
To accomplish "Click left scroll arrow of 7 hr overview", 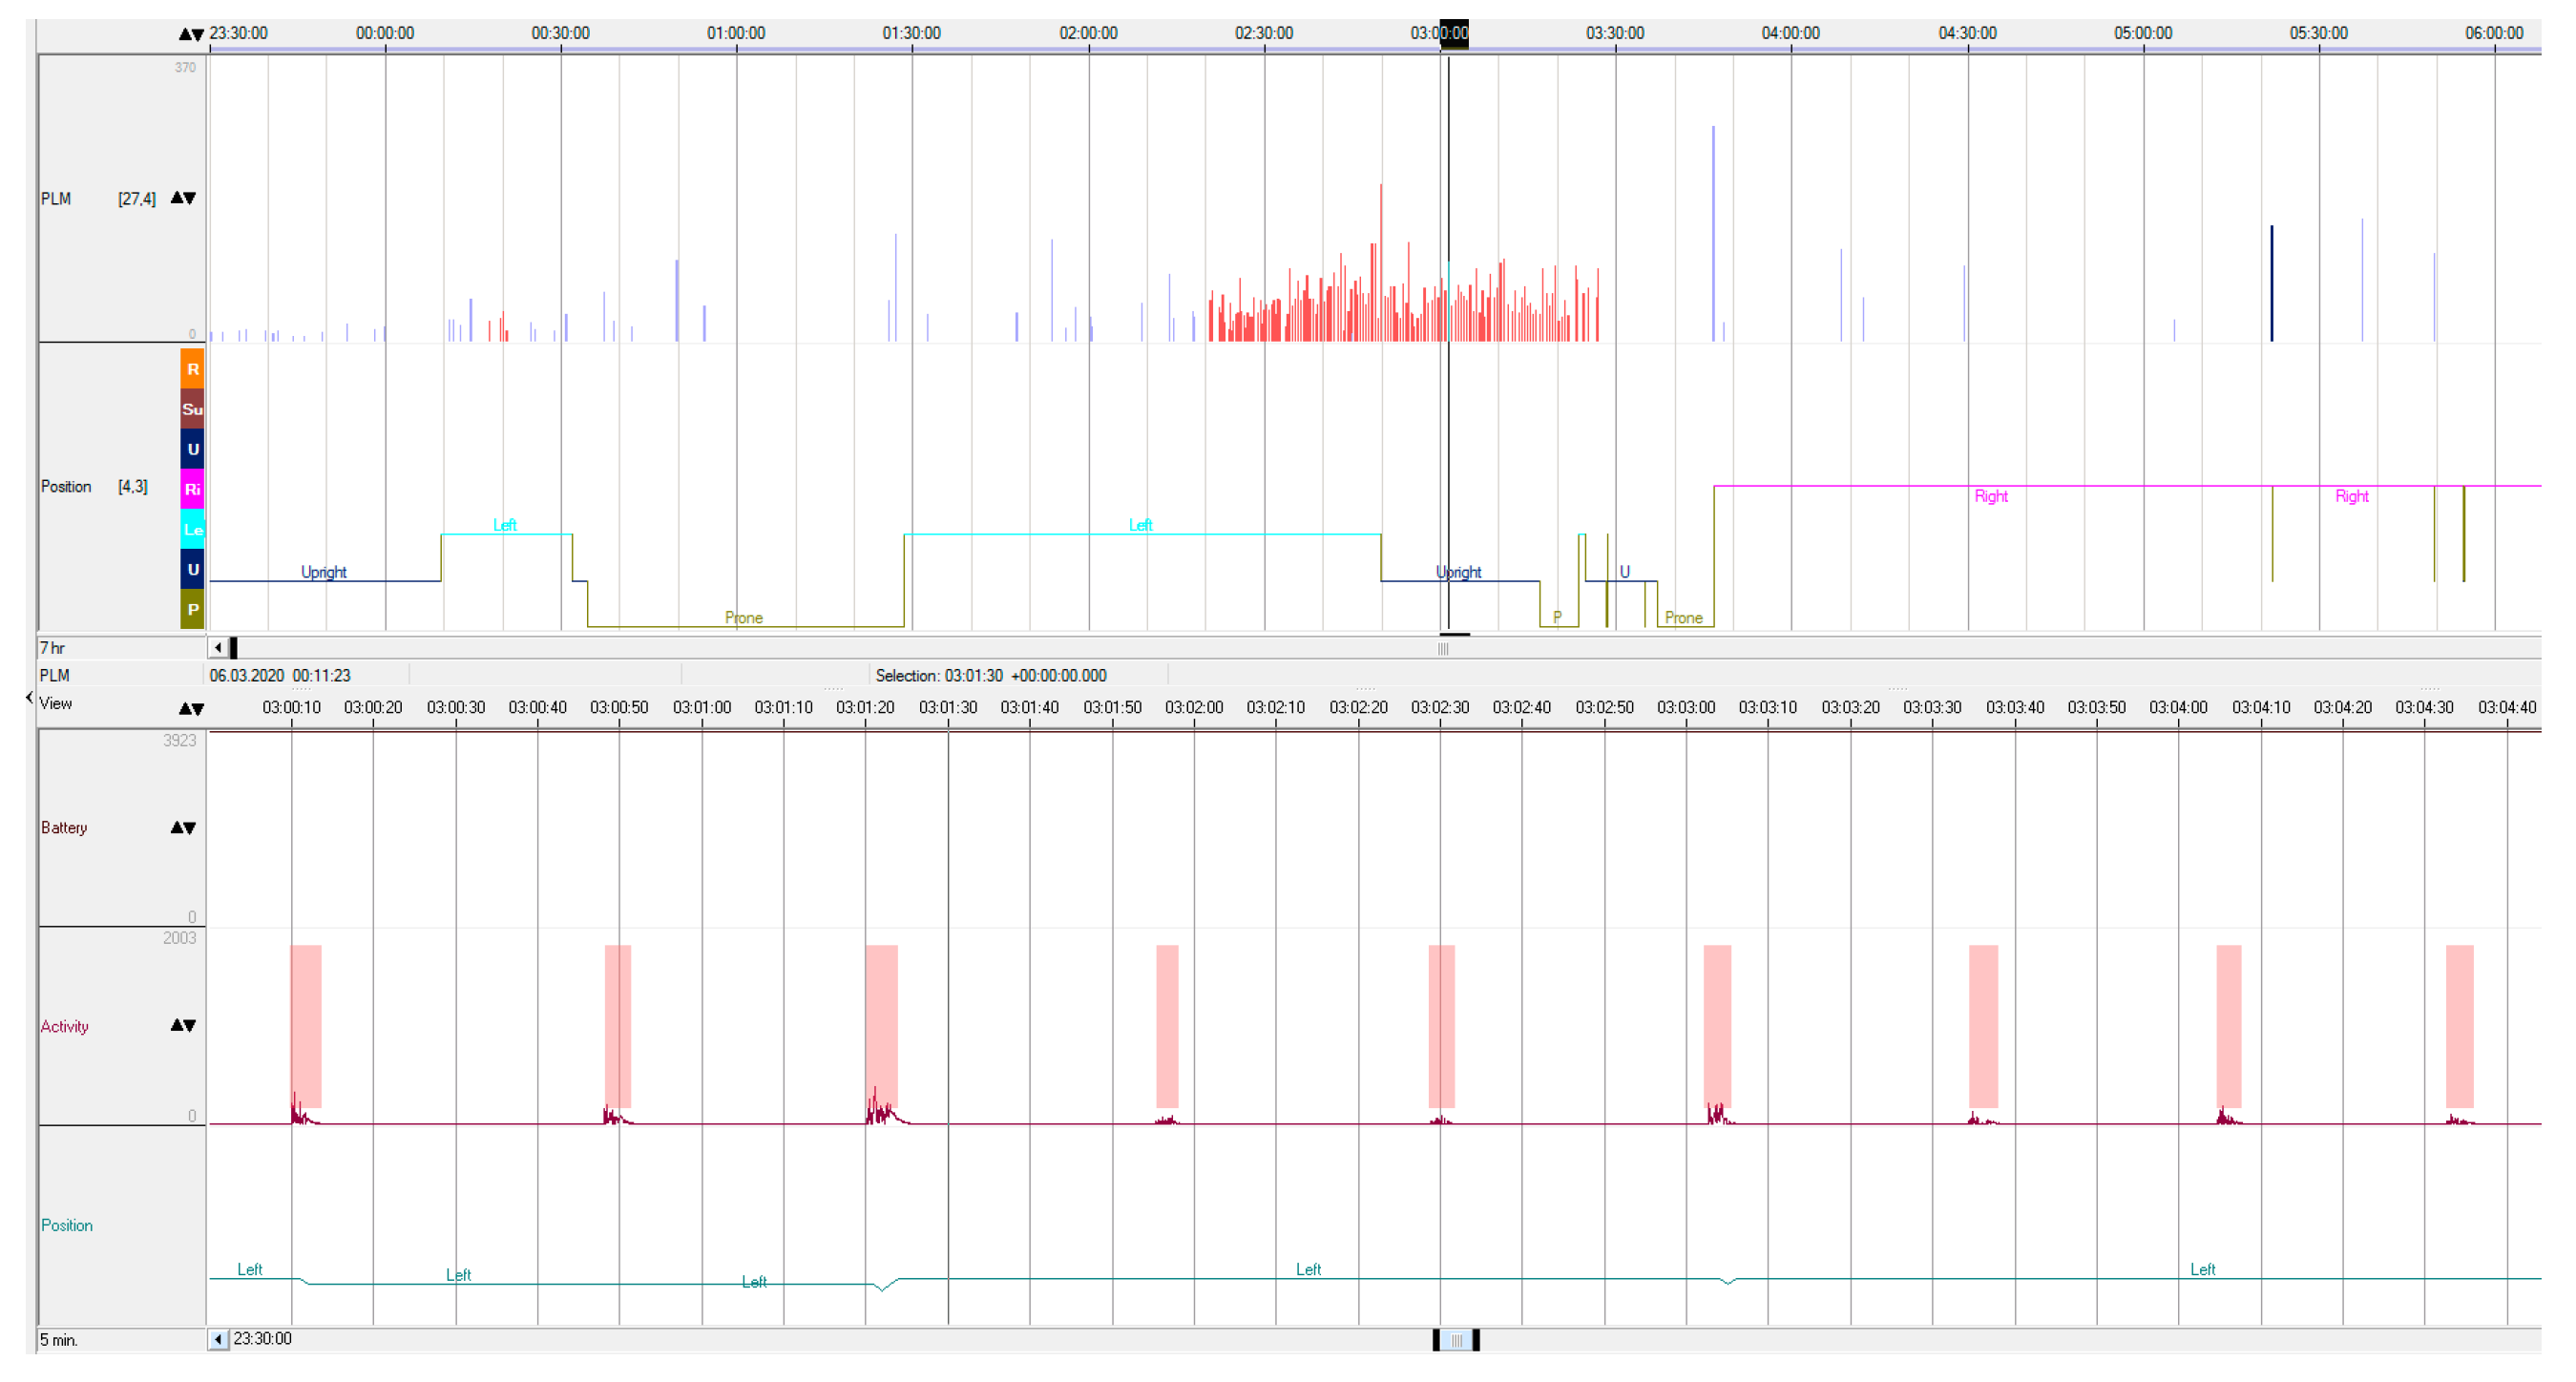I will (218, 648).
